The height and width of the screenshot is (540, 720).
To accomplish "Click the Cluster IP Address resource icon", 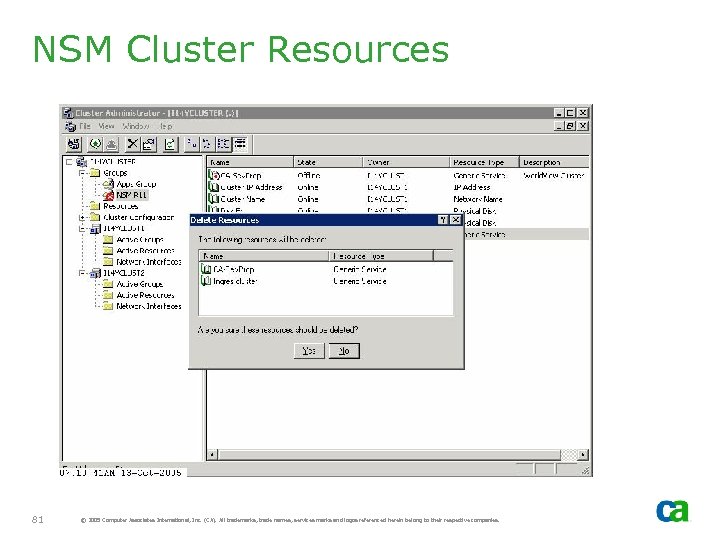I will pyautogui.click(x=214, y=187).
